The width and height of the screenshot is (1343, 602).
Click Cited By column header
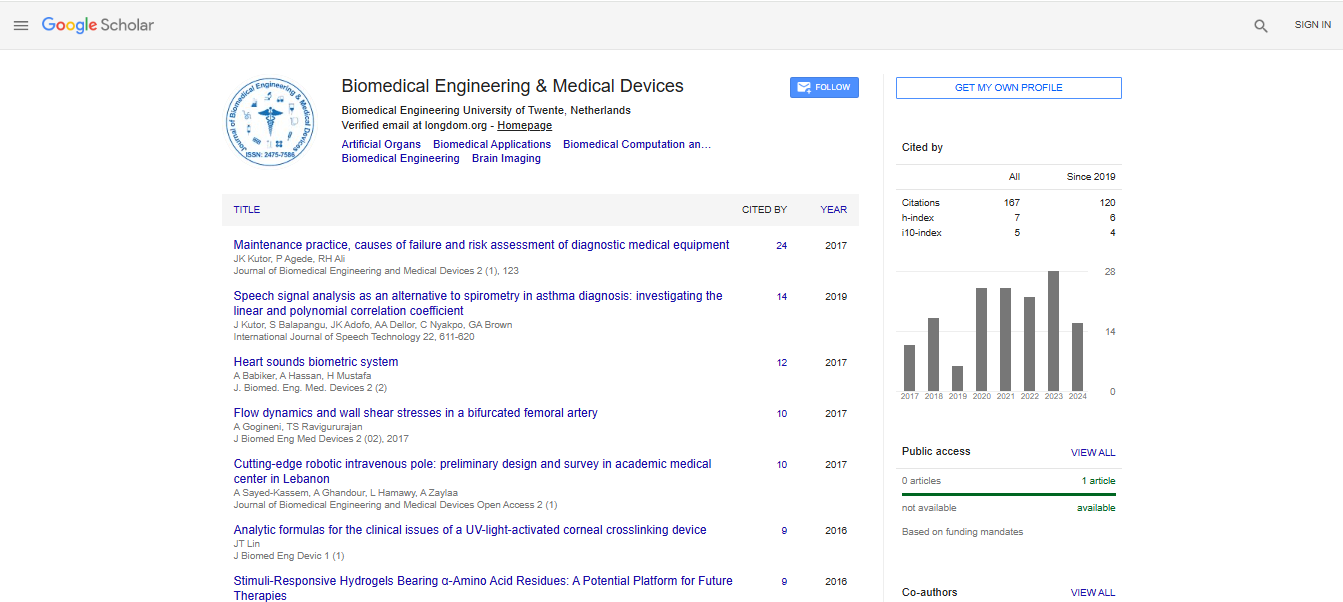(764, 210)
